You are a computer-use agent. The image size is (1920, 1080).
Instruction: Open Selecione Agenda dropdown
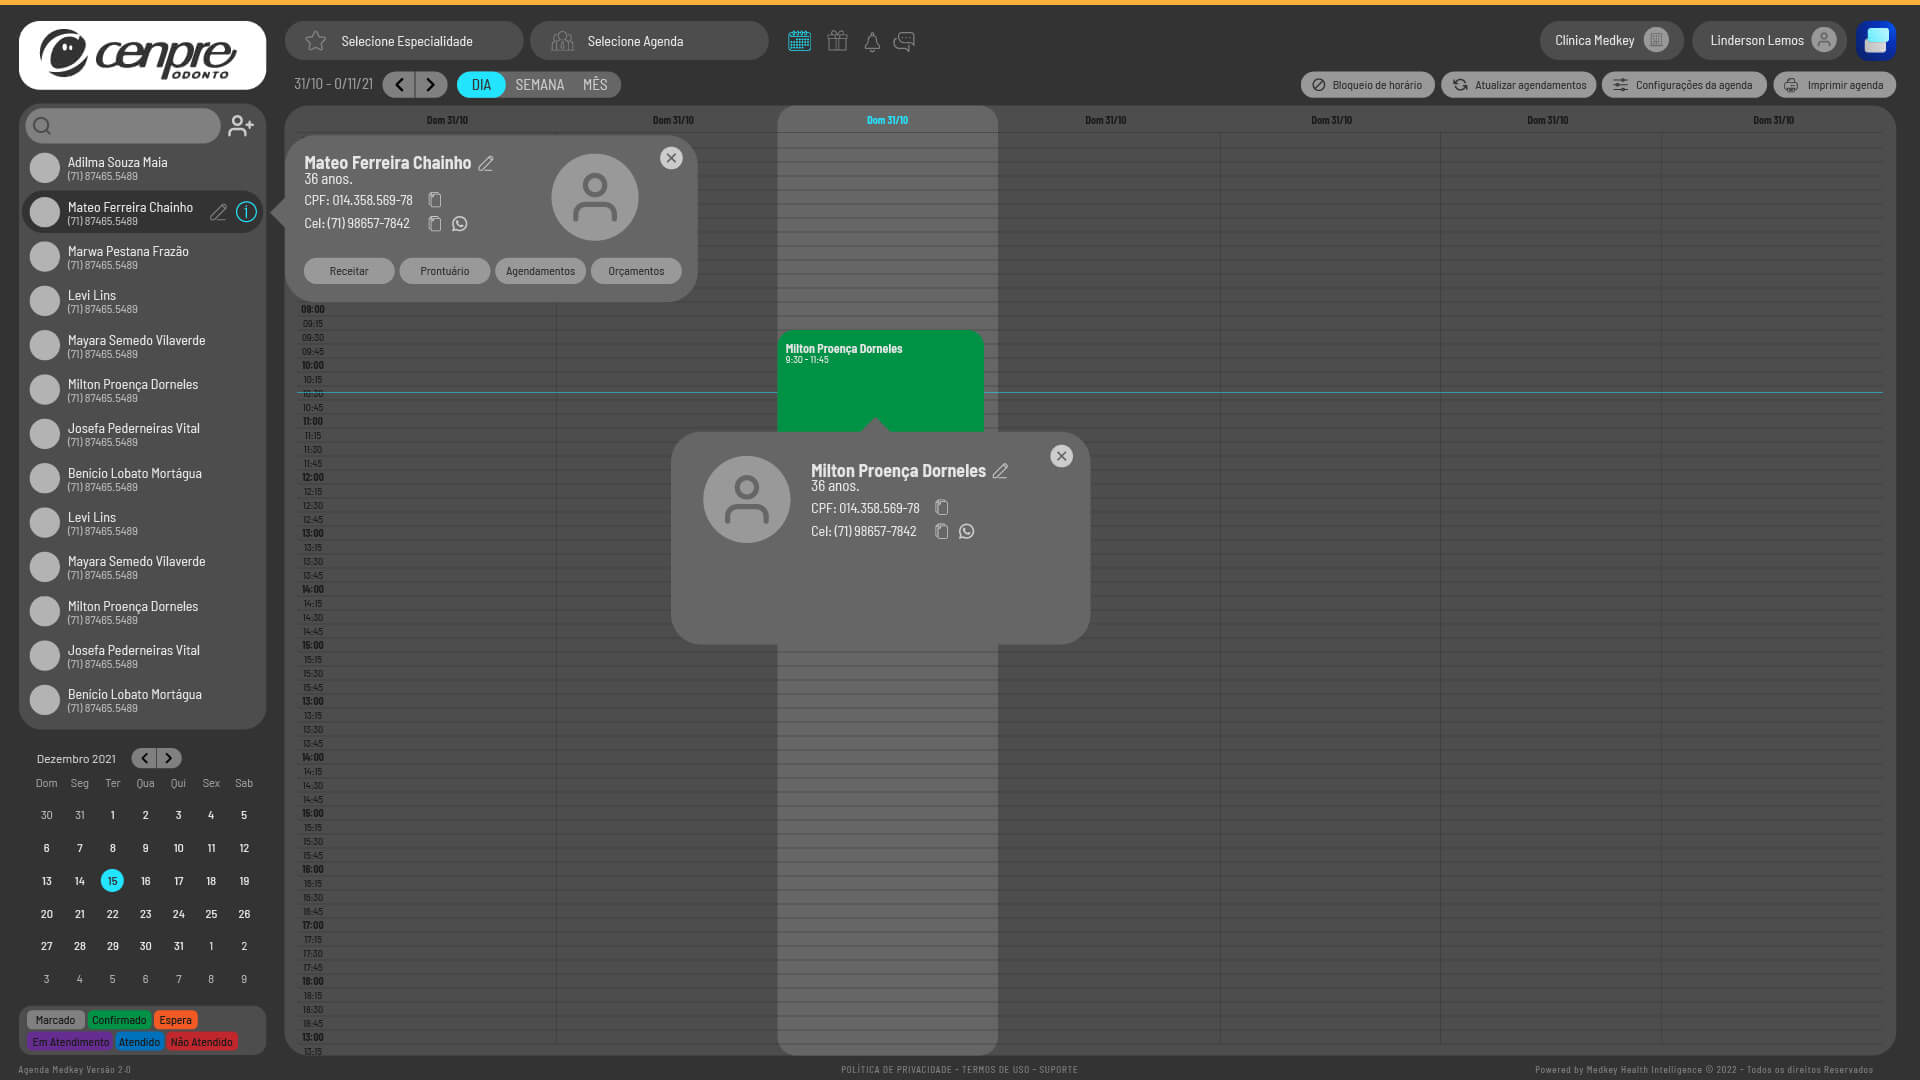[649, 41]
